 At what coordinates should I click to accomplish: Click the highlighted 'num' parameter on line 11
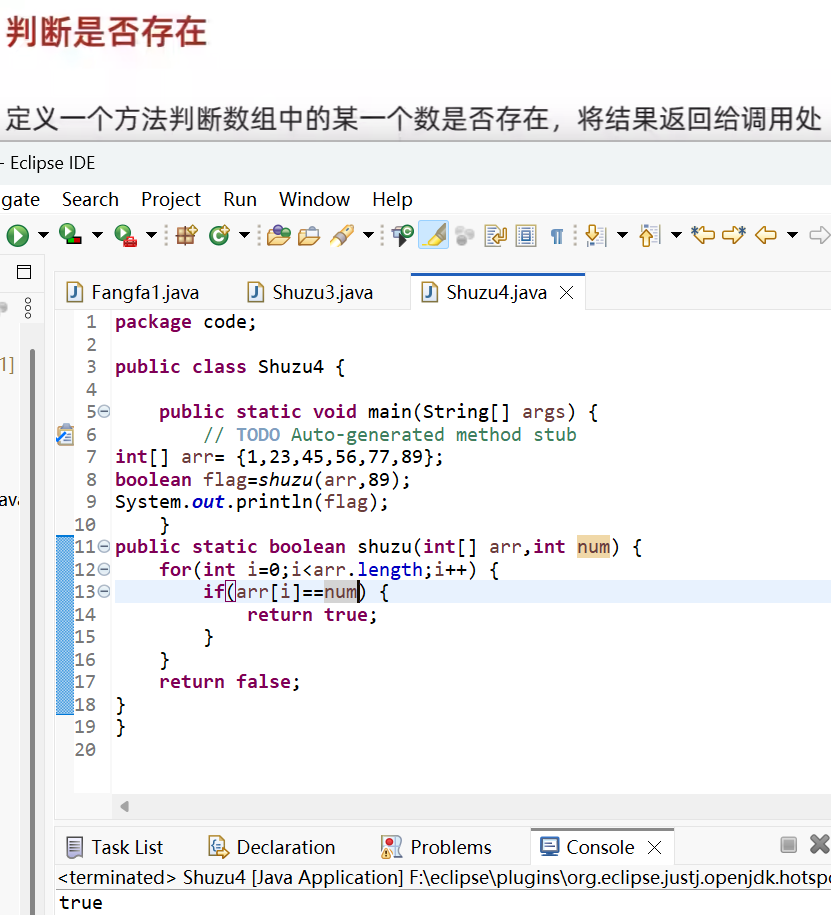[593, 547]
